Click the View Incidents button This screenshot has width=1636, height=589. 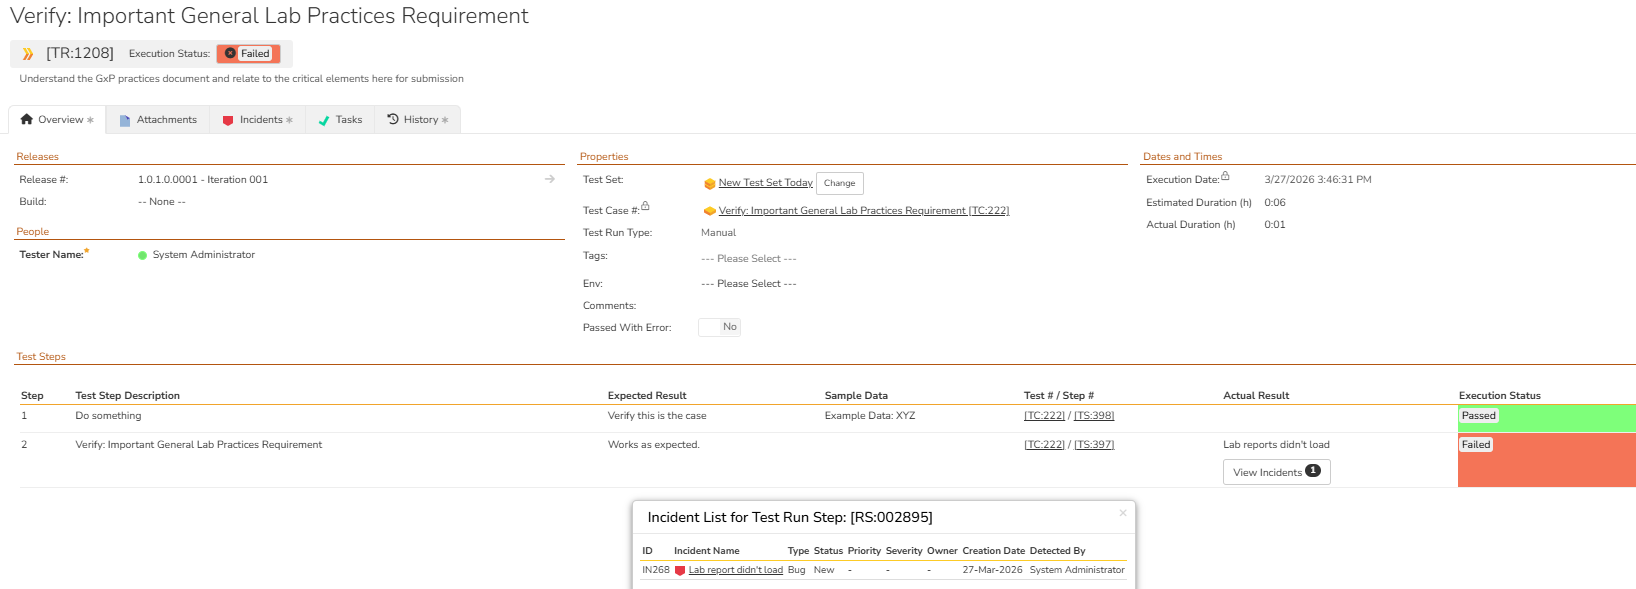pos(1276,472)
